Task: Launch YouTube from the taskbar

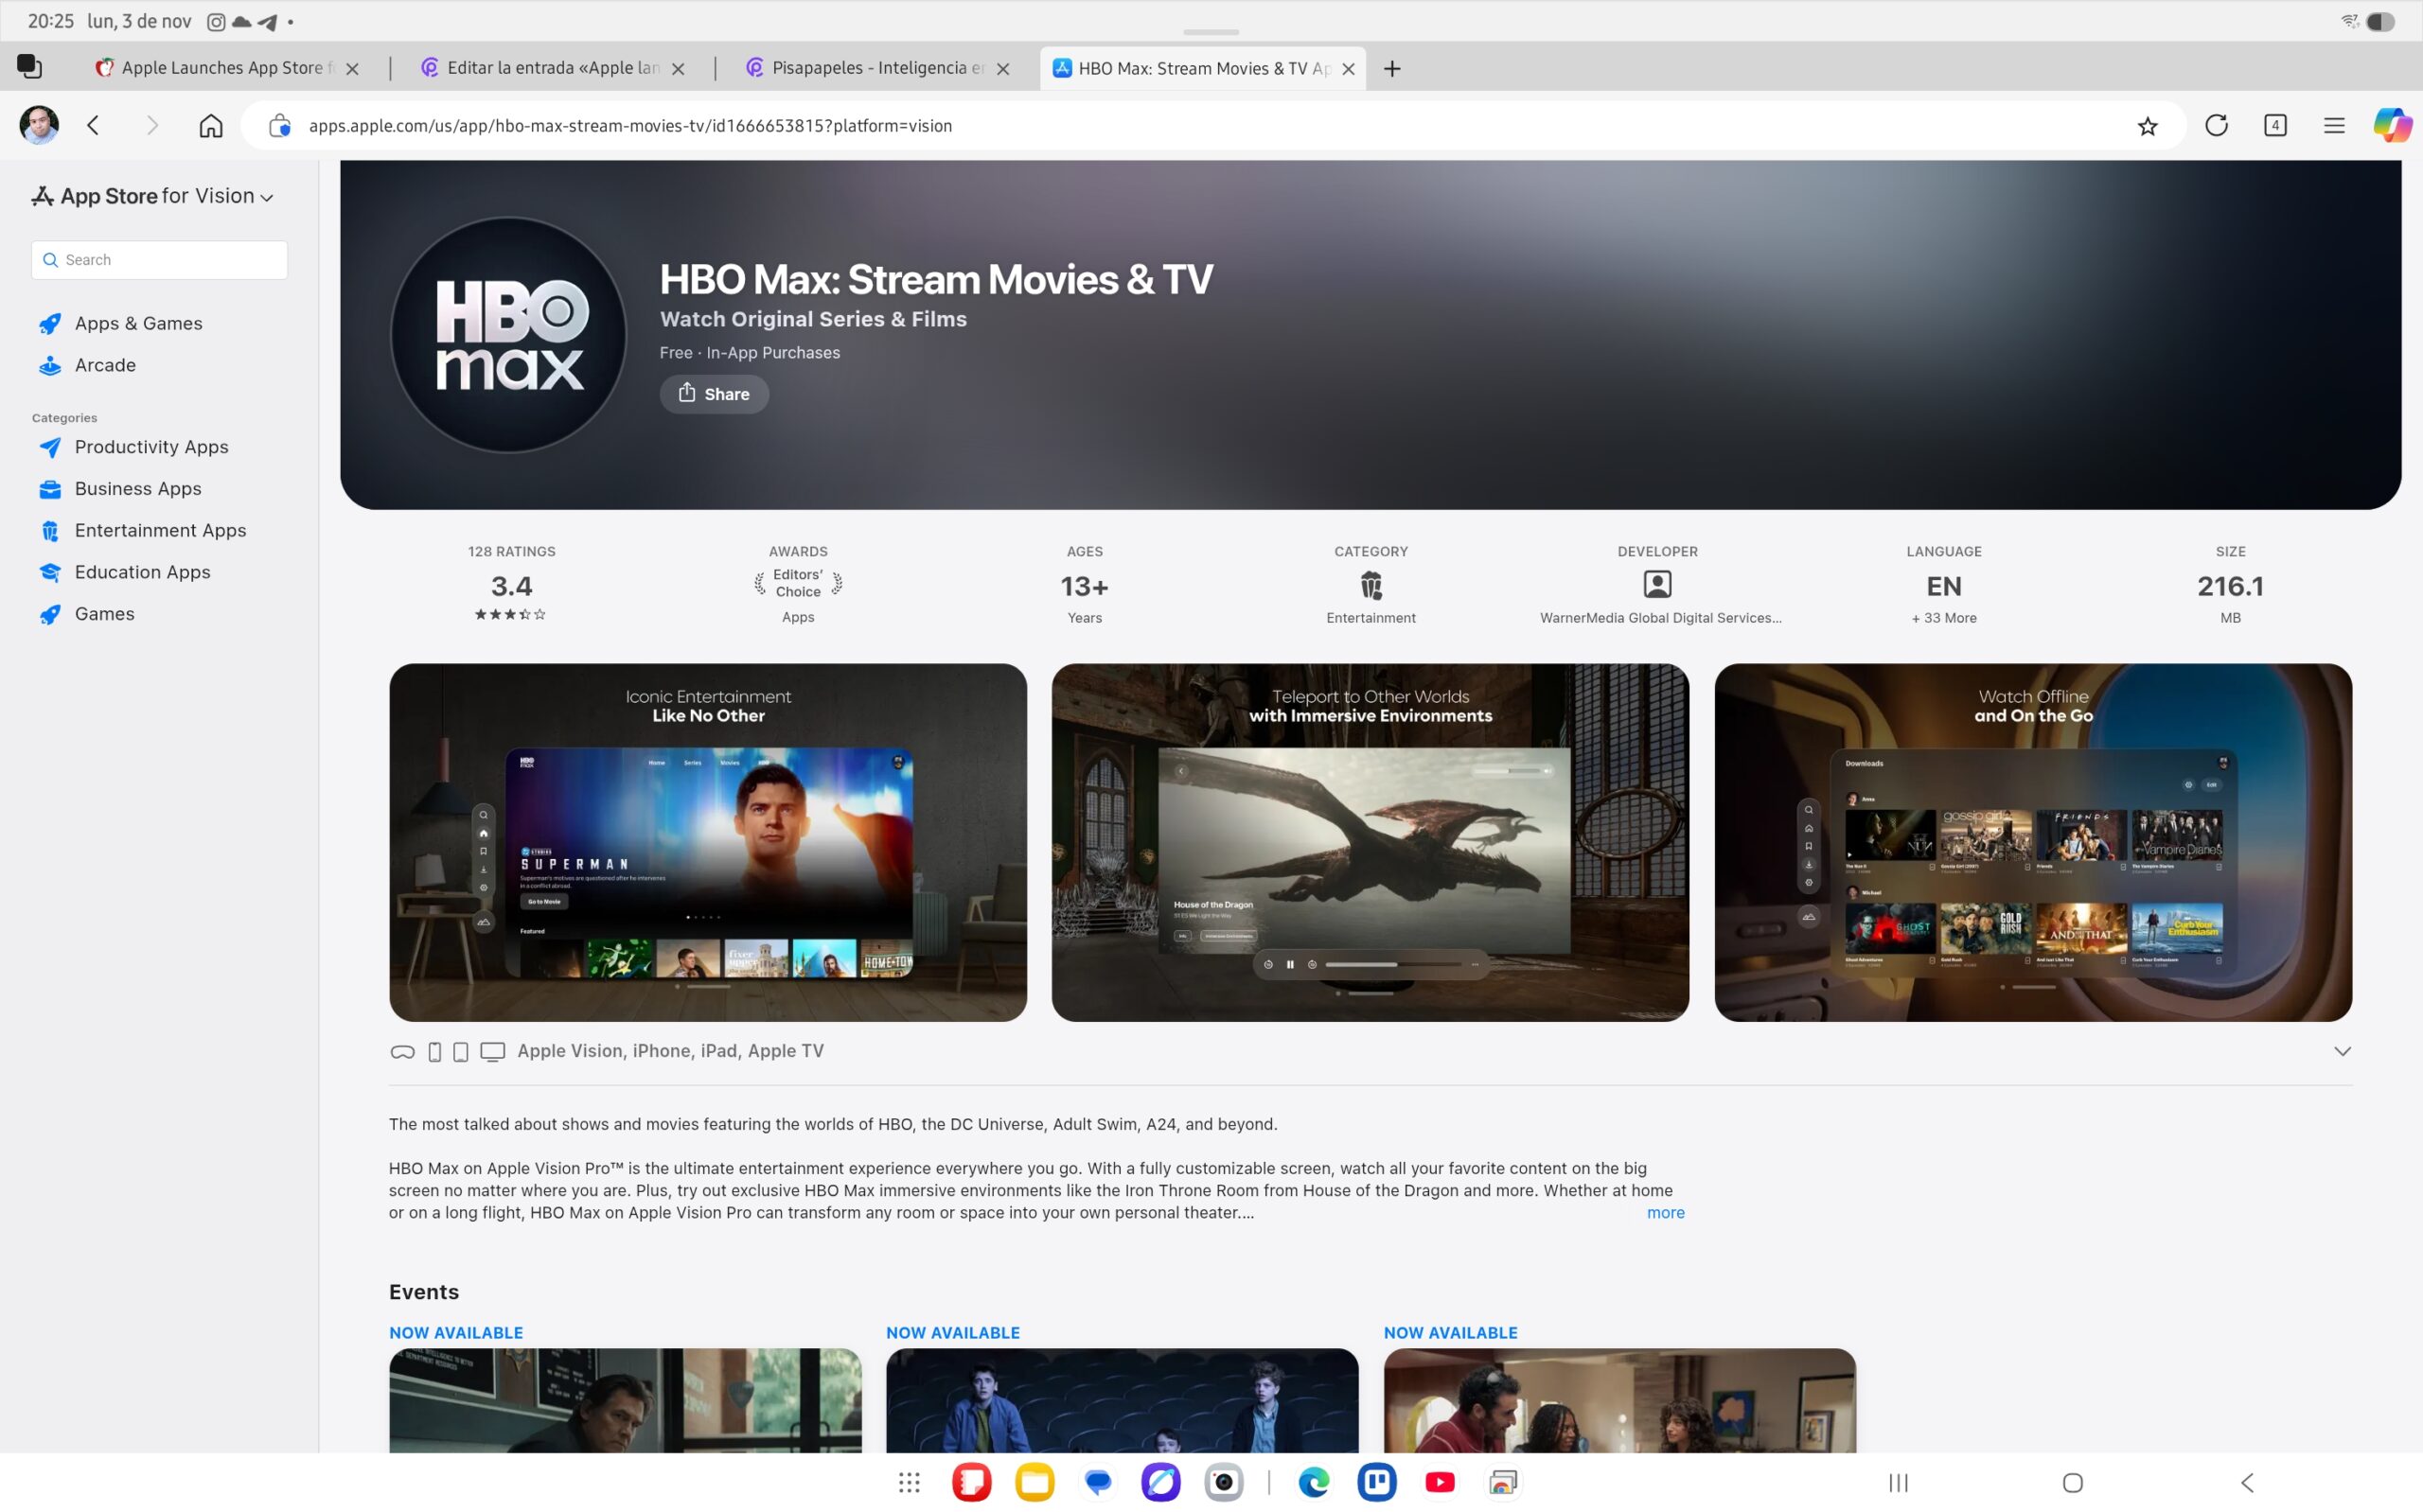Action: coord(1439,1482)
